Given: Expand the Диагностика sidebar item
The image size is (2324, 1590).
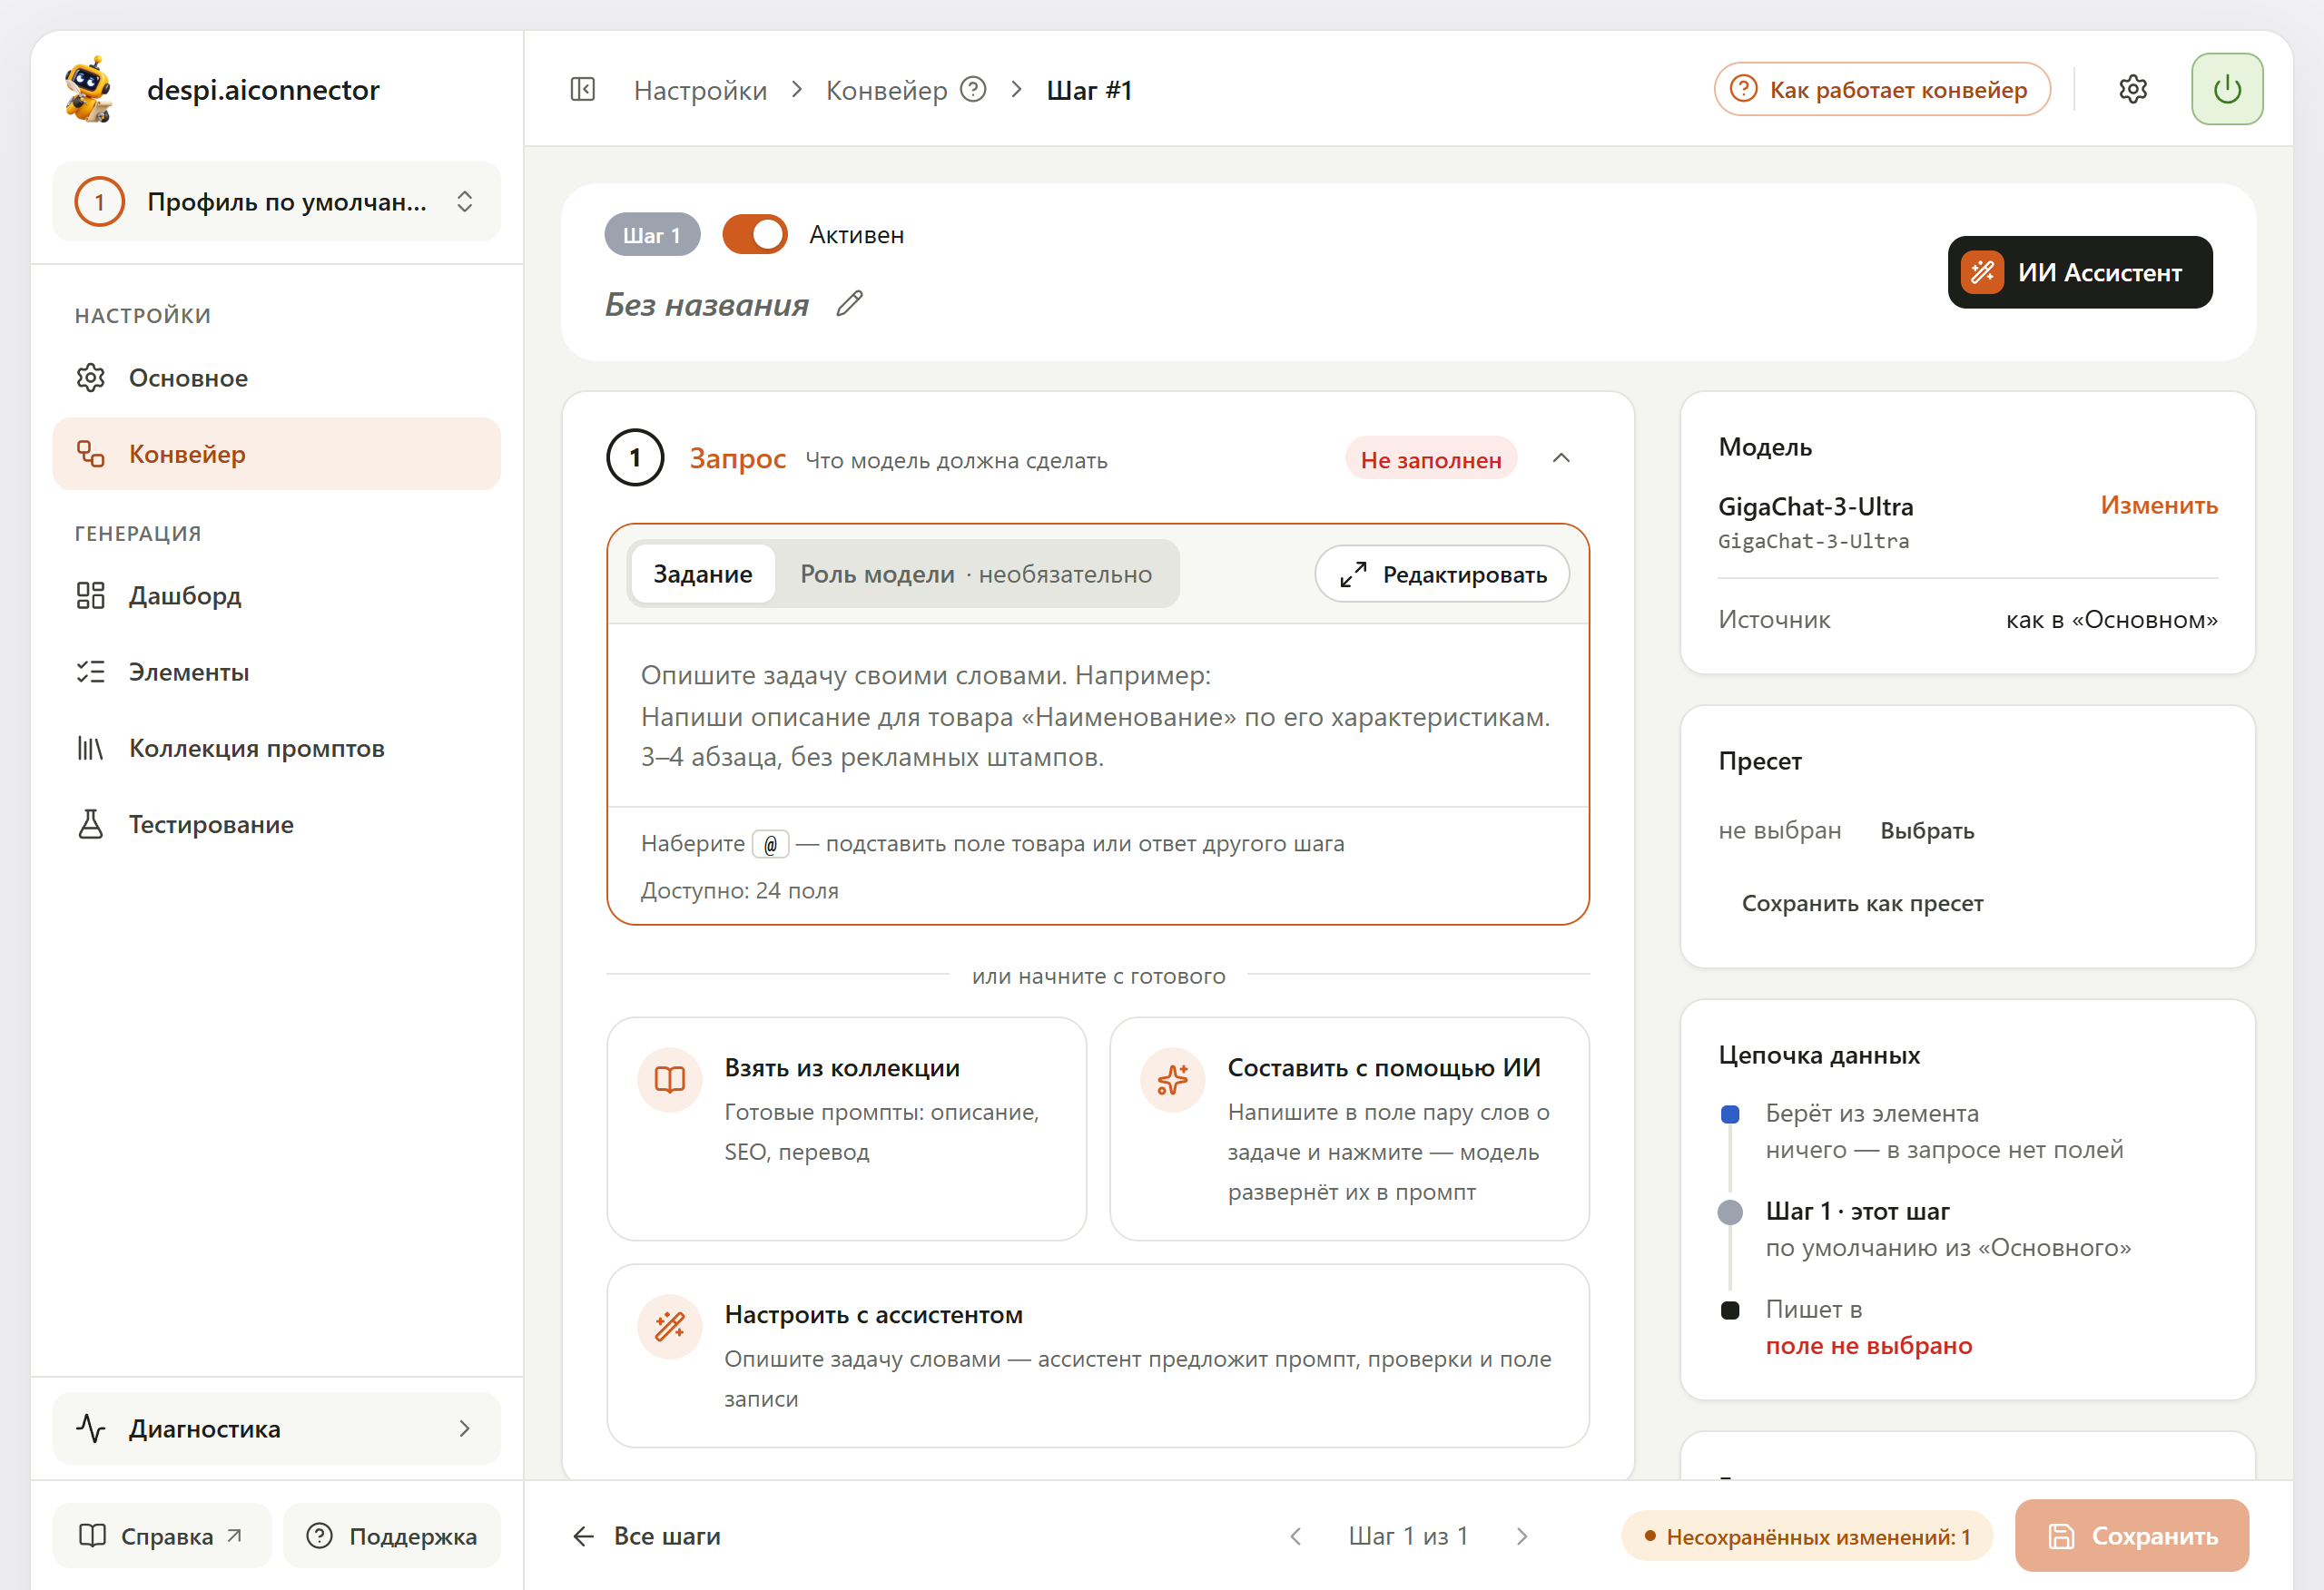Looking at the screenshot, I should click(x=277, y=1428).
